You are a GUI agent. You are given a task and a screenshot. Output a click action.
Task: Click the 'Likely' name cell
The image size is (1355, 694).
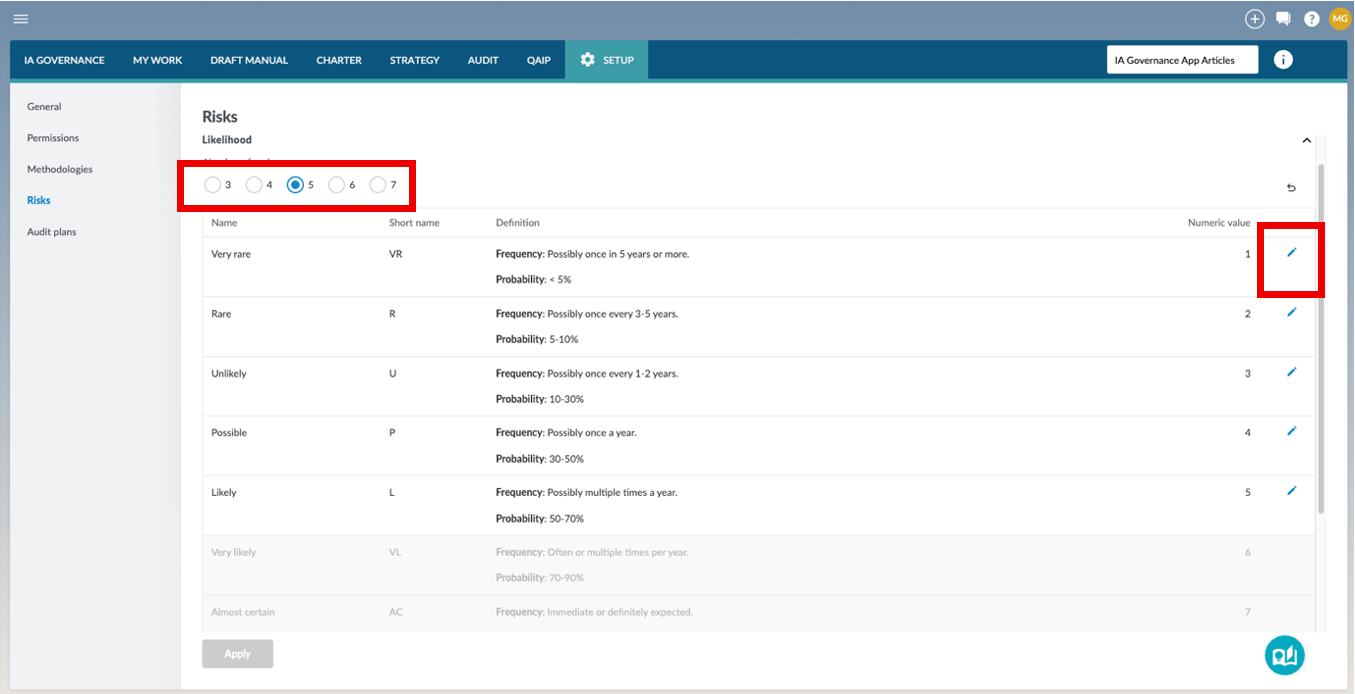coord(224,492)
